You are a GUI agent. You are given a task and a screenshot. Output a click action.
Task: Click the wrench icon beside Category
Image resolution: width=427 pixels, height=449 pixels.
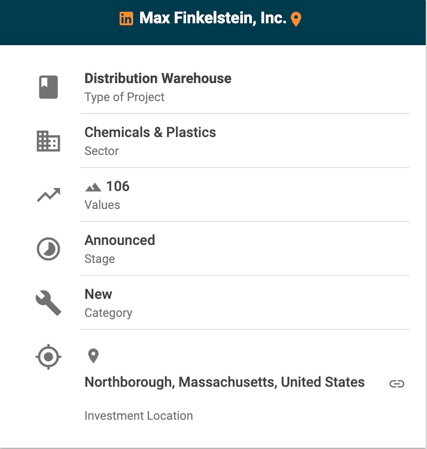(x=48, y=303)
